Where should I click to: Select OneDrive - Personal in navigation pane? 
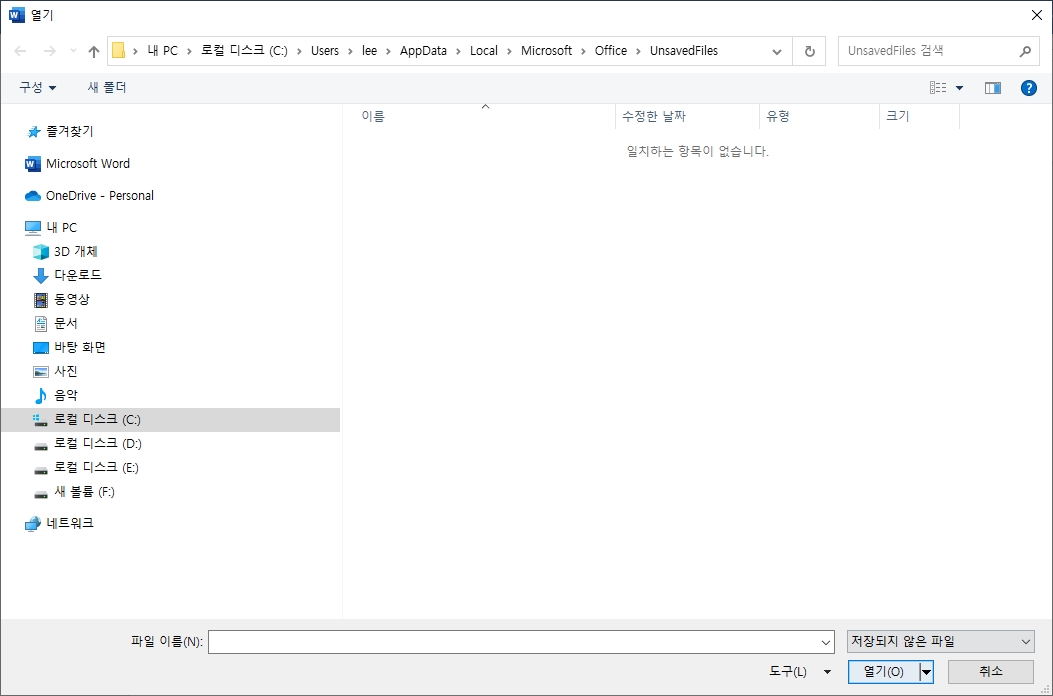tap(89, 196)
